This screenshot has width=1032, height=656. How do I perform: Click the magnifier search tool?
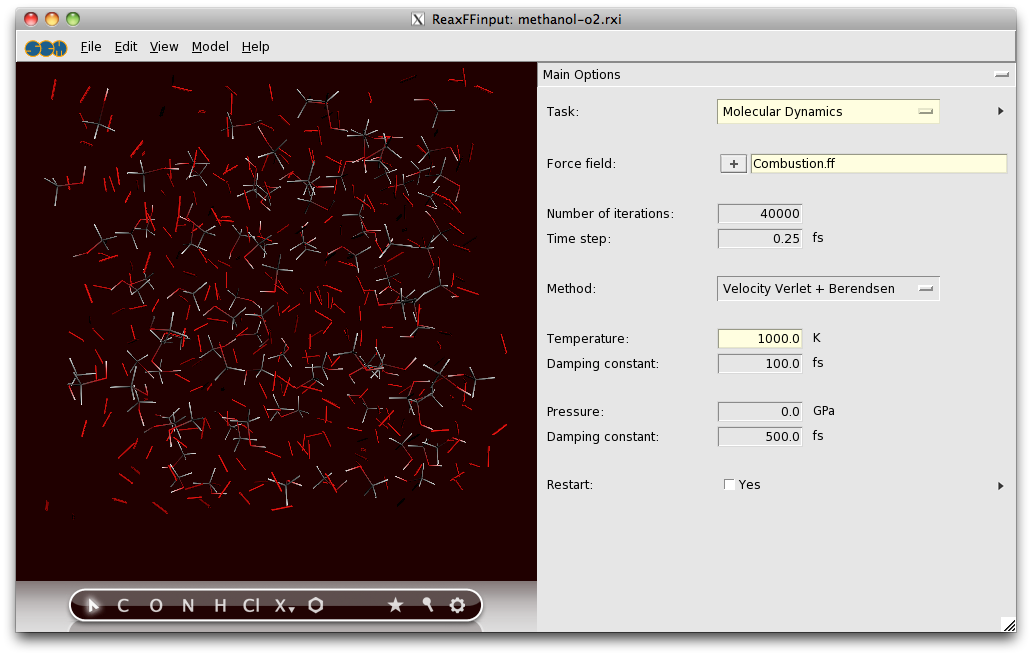pos(428,605)
